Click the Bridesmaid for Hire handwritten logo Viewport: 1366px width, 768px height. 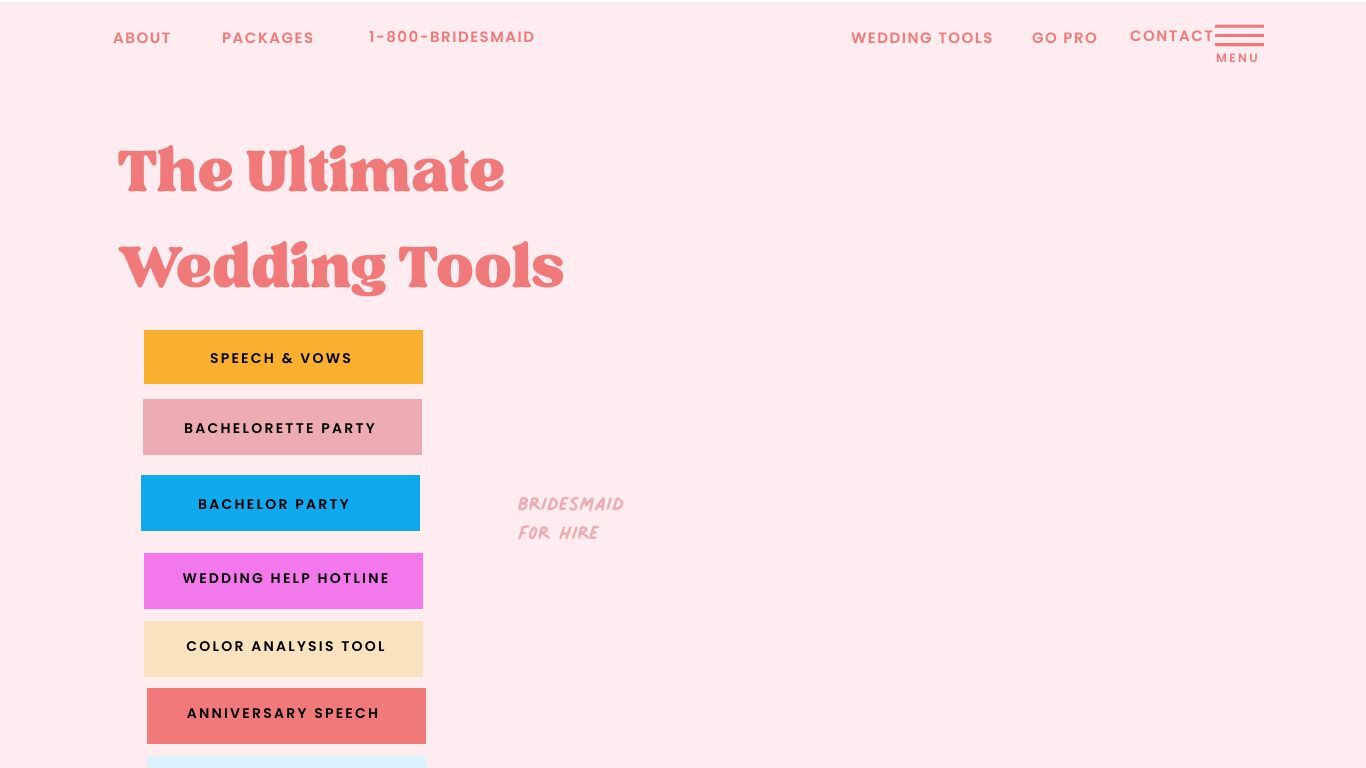point(571,518)
